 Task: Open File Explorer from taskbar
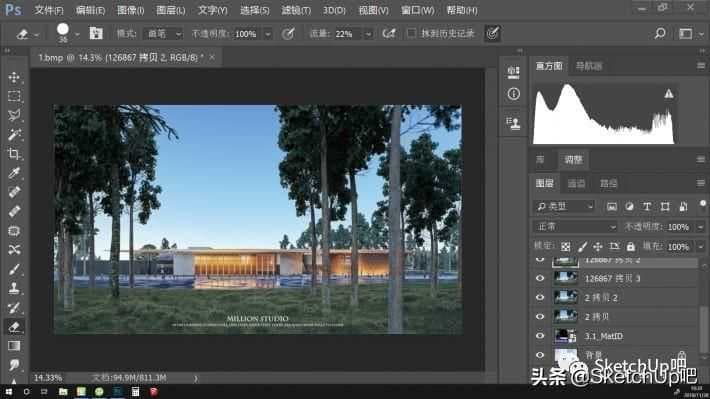click(63, 392)
